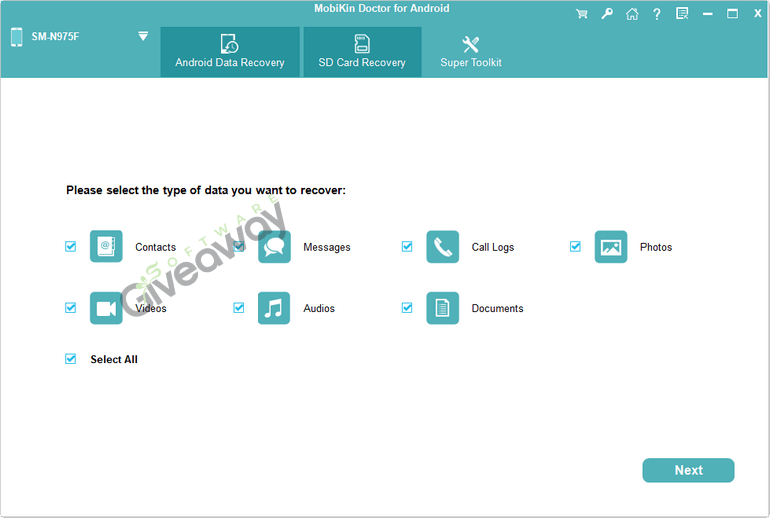Uncheck the Audios checkbox

click(239, 308)
